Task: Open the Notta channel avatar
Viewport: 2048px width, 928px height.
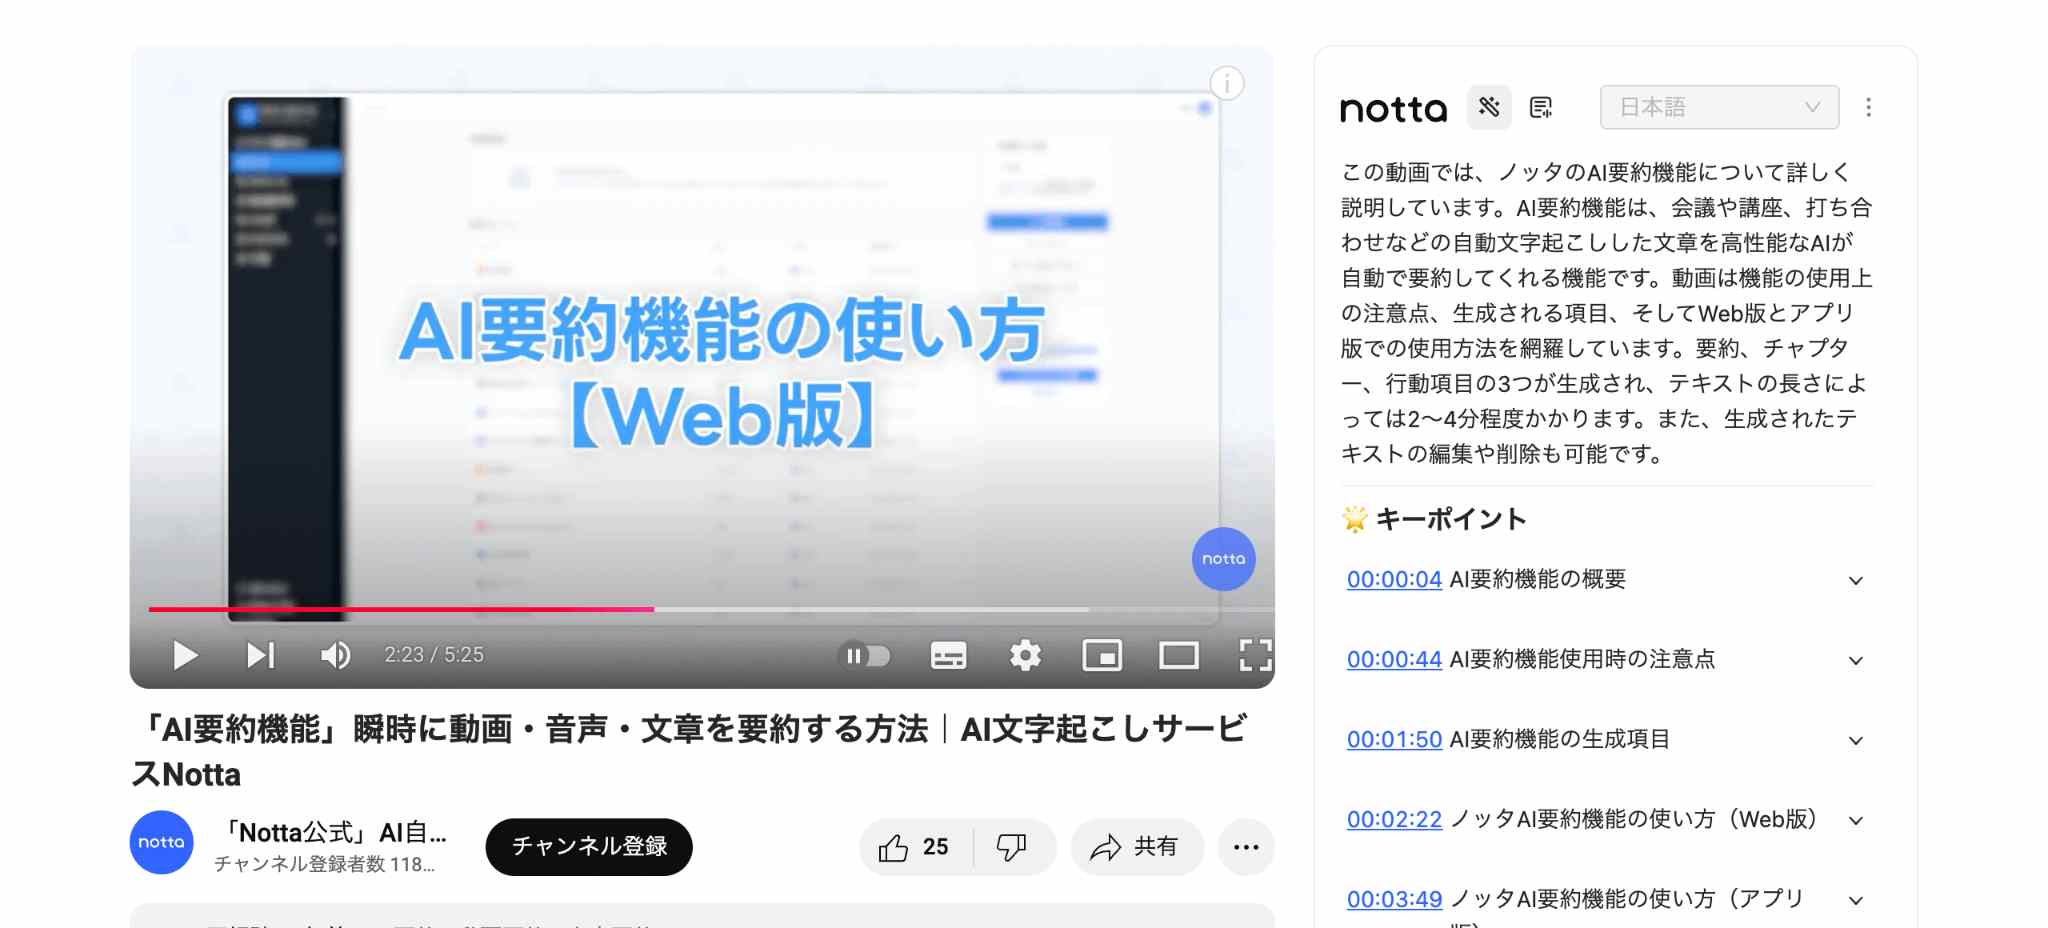Action: (x=161, y=842)
